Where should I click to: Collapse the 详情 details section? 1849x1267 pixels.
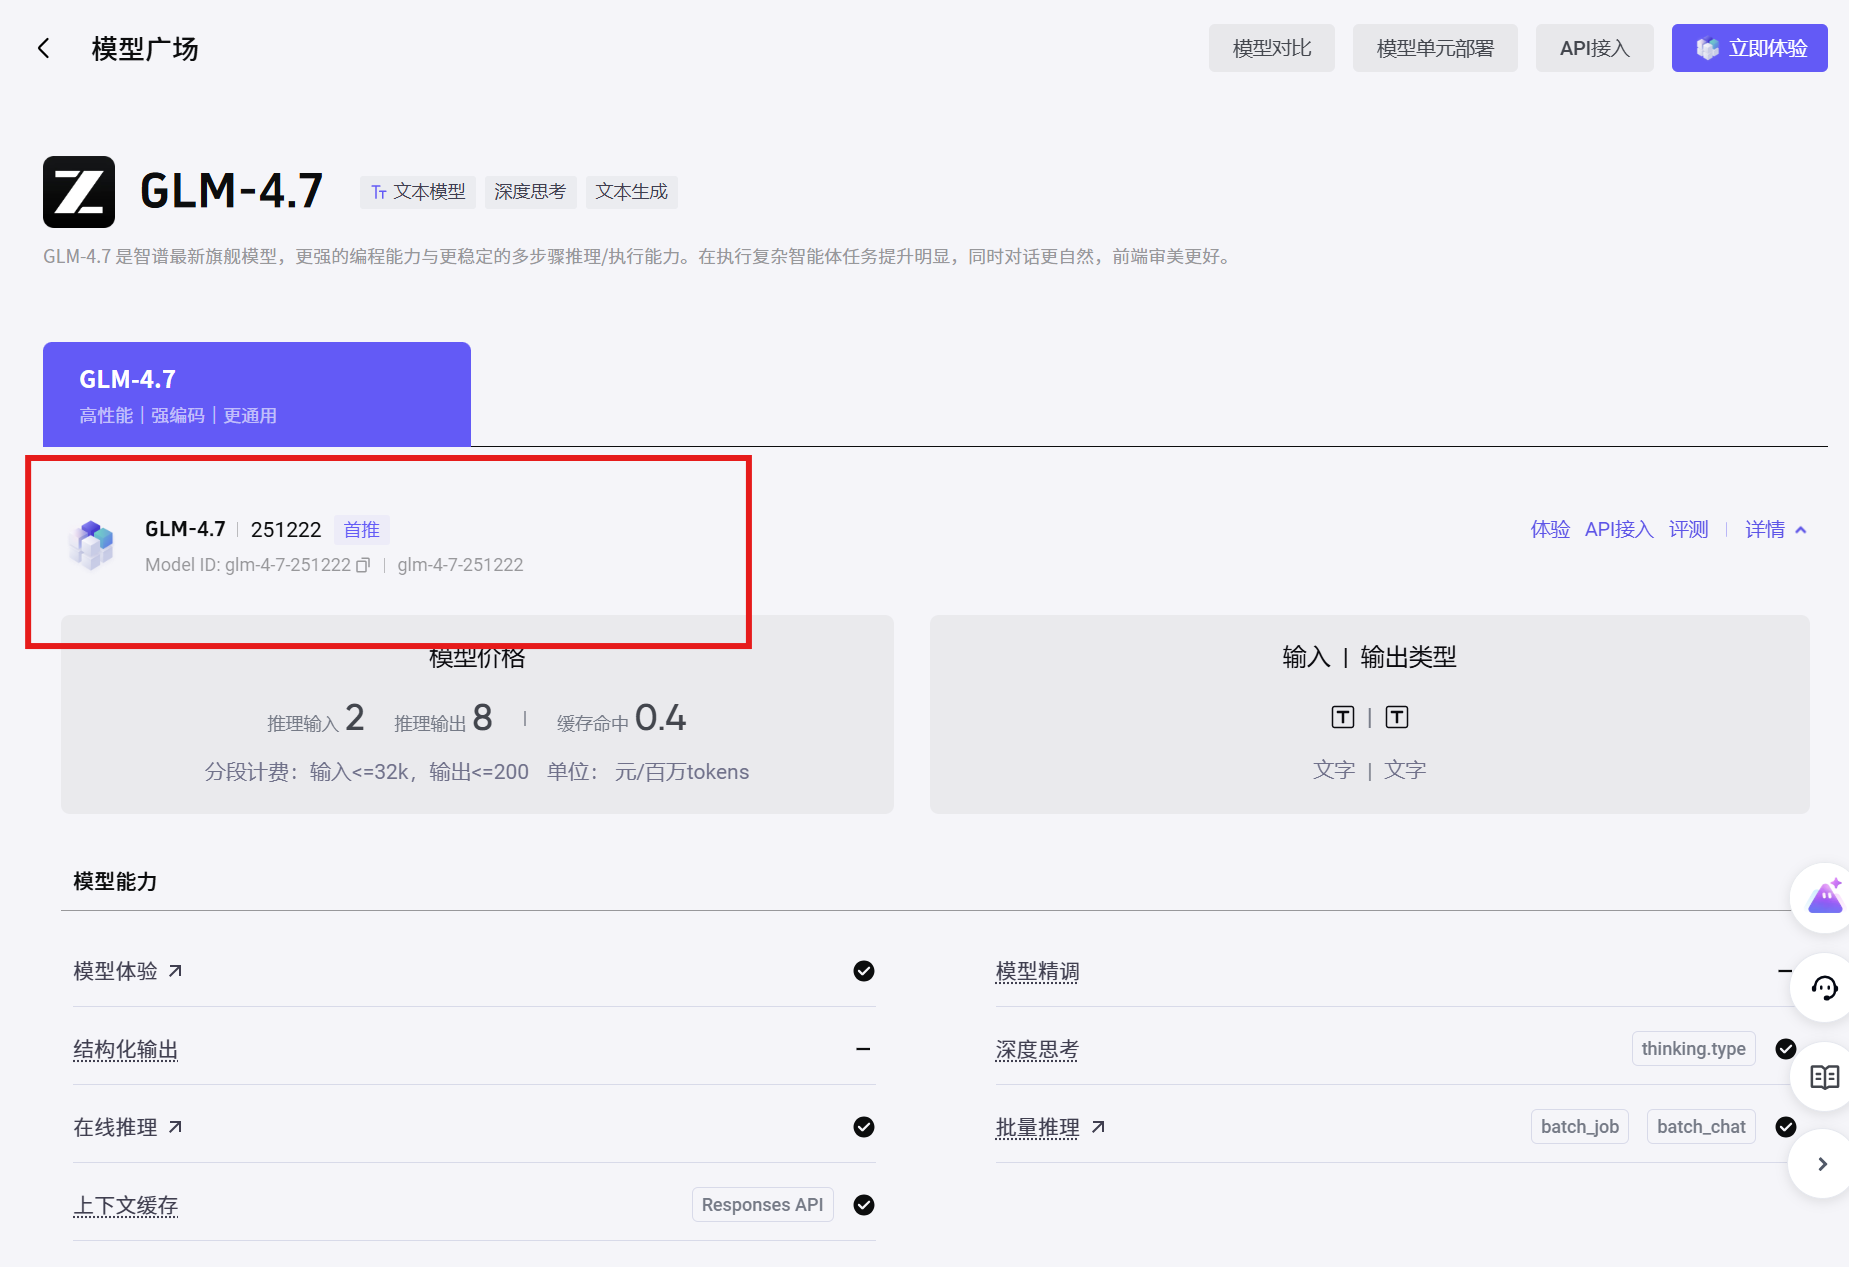(1776, 530)
